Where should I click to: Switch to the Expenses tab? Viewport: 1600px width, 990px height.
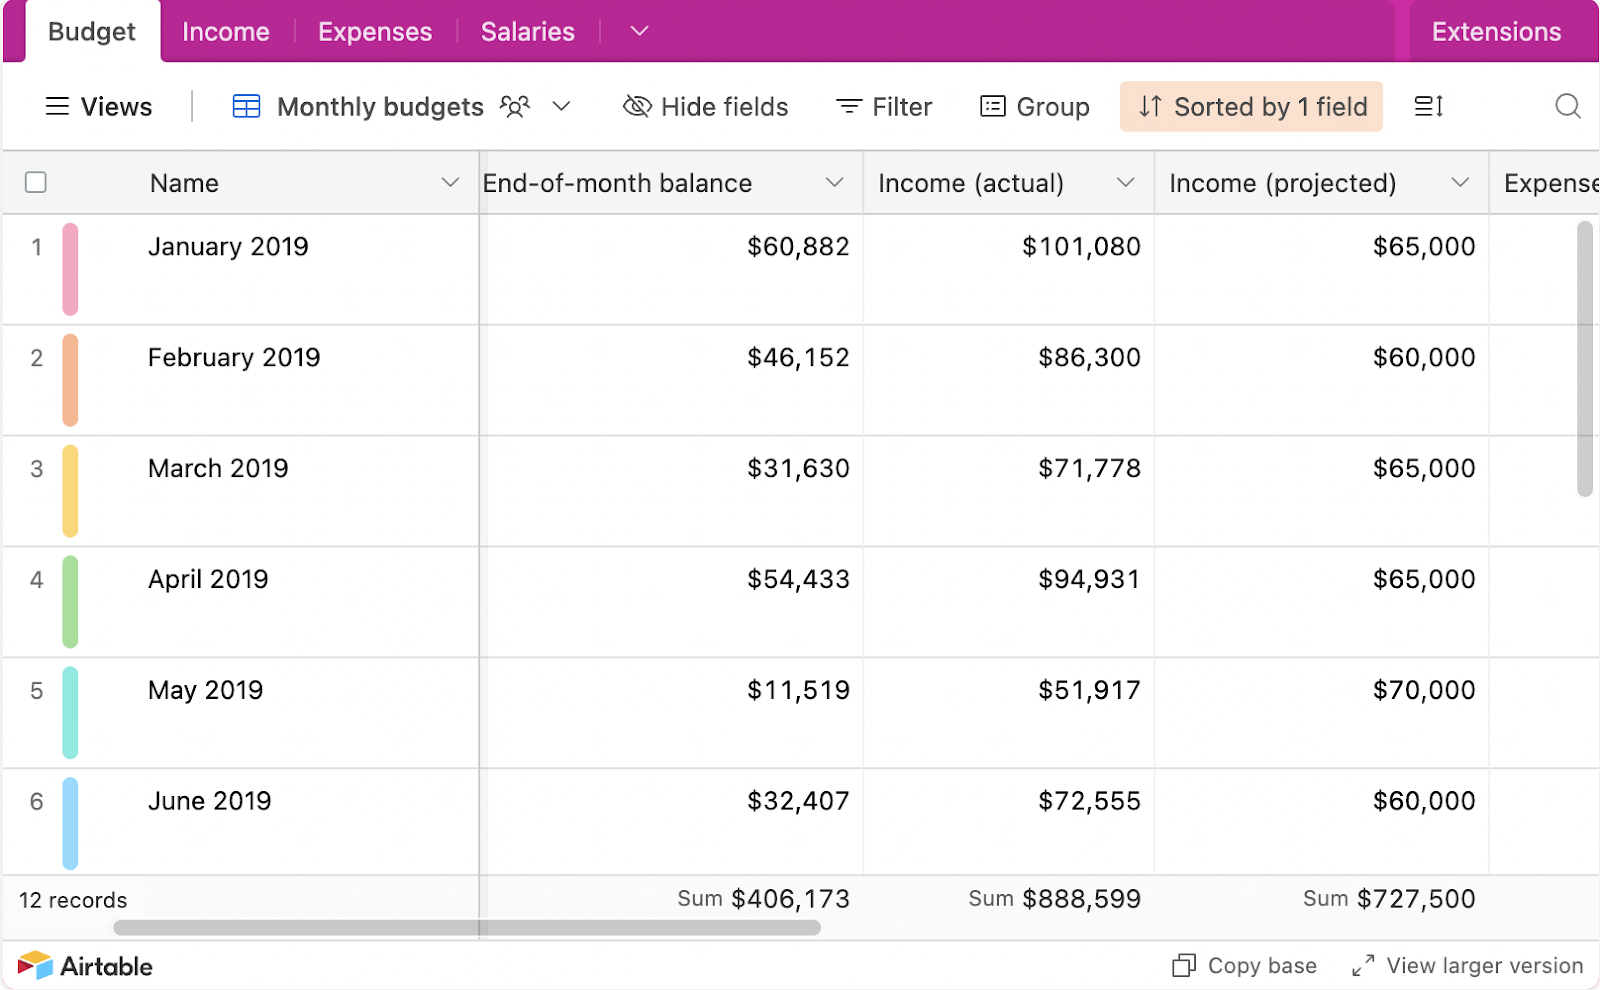(375, 32)
